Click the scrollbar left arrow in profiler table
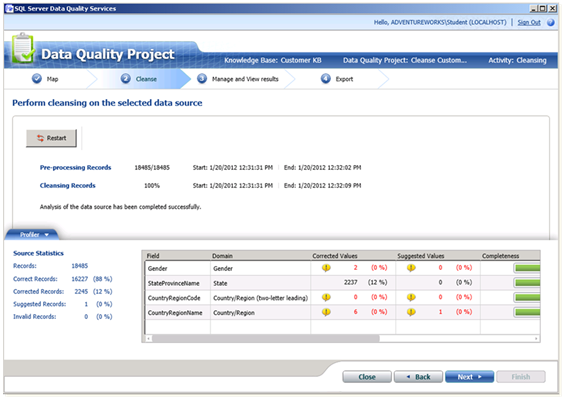Screen dimensions: 562x399 (149, 338)
